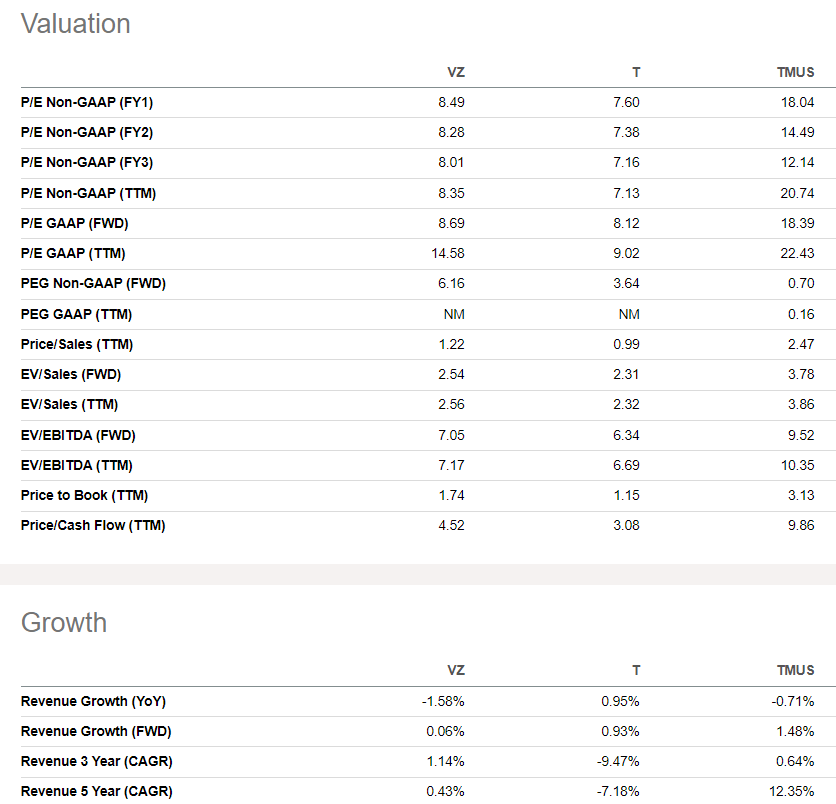Click the VZ ticker in the Valuation table header
Screen dimensions: 836x804
455,72
